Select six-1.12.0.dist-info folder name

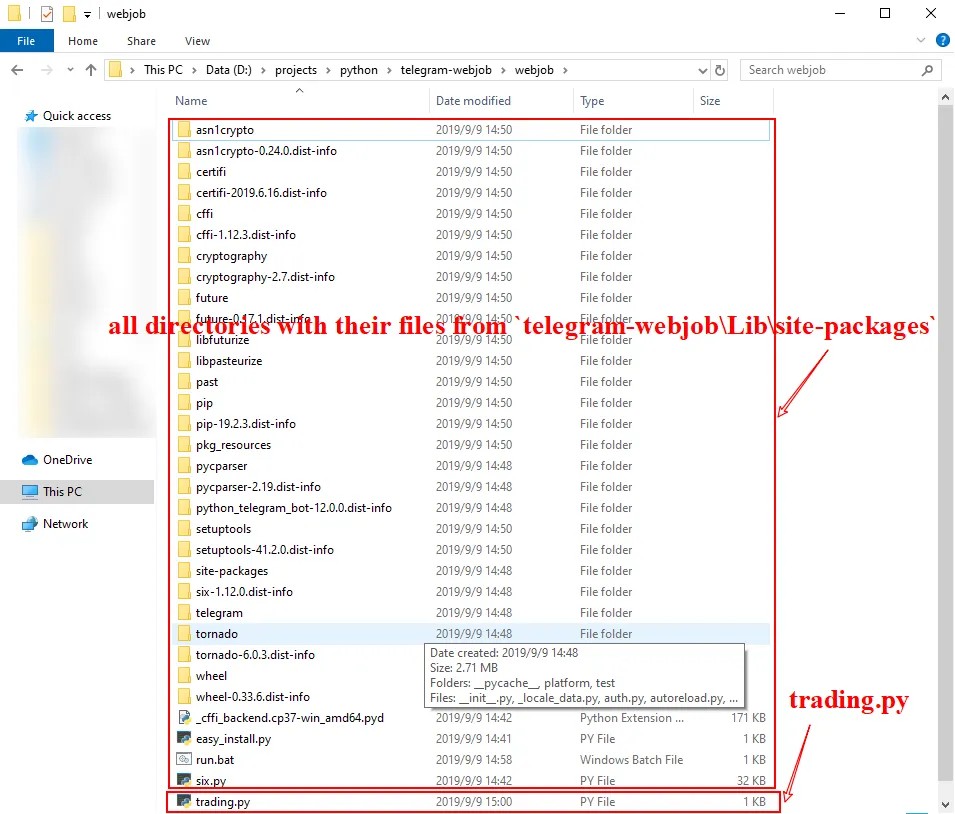244,592
